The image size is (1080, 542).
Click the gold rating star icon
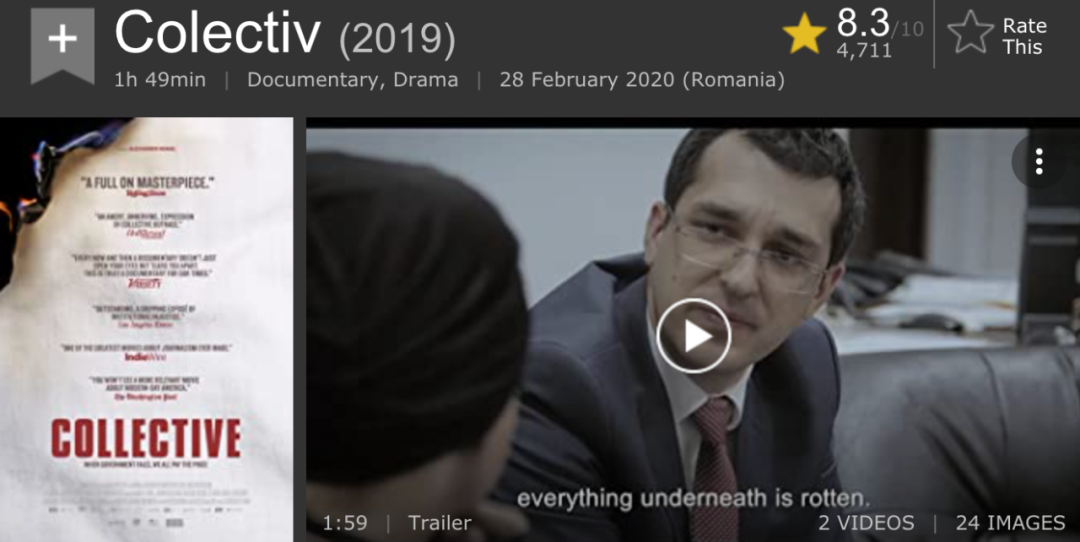804,33
